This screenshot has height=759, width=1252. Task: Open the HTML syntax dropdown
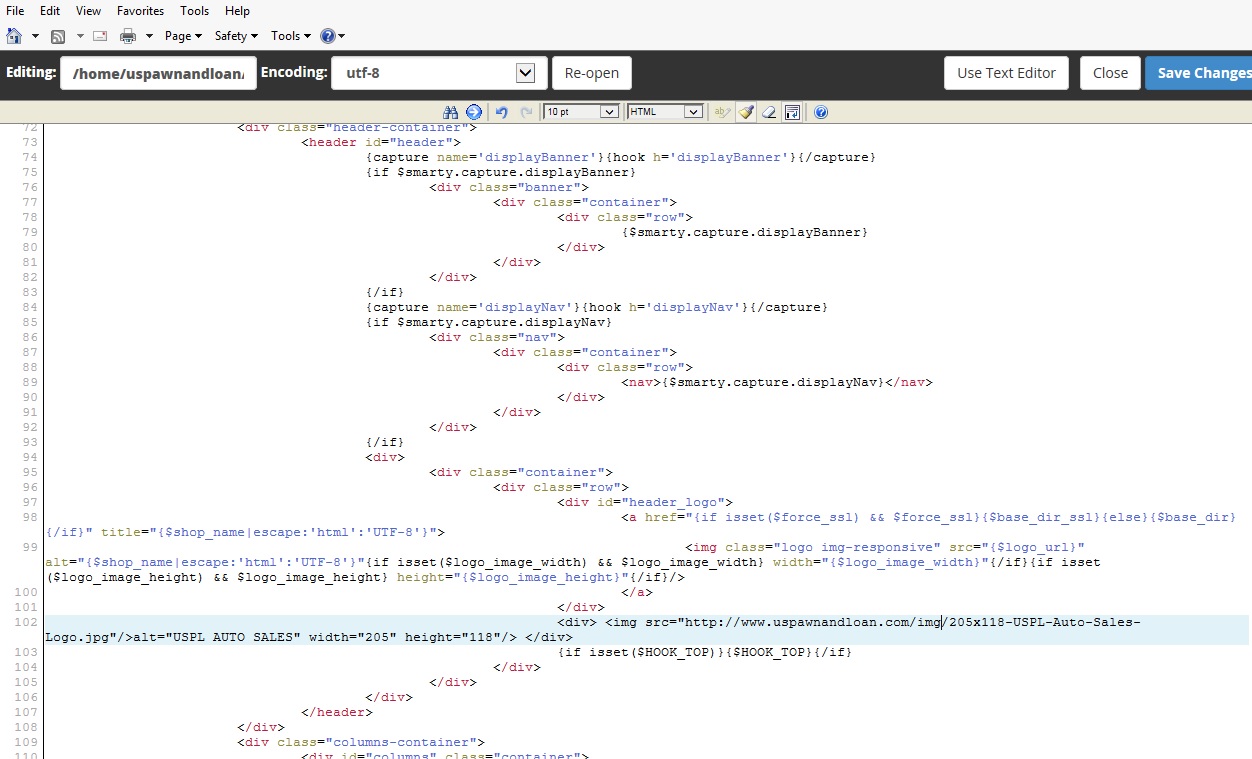click(665, 112)
